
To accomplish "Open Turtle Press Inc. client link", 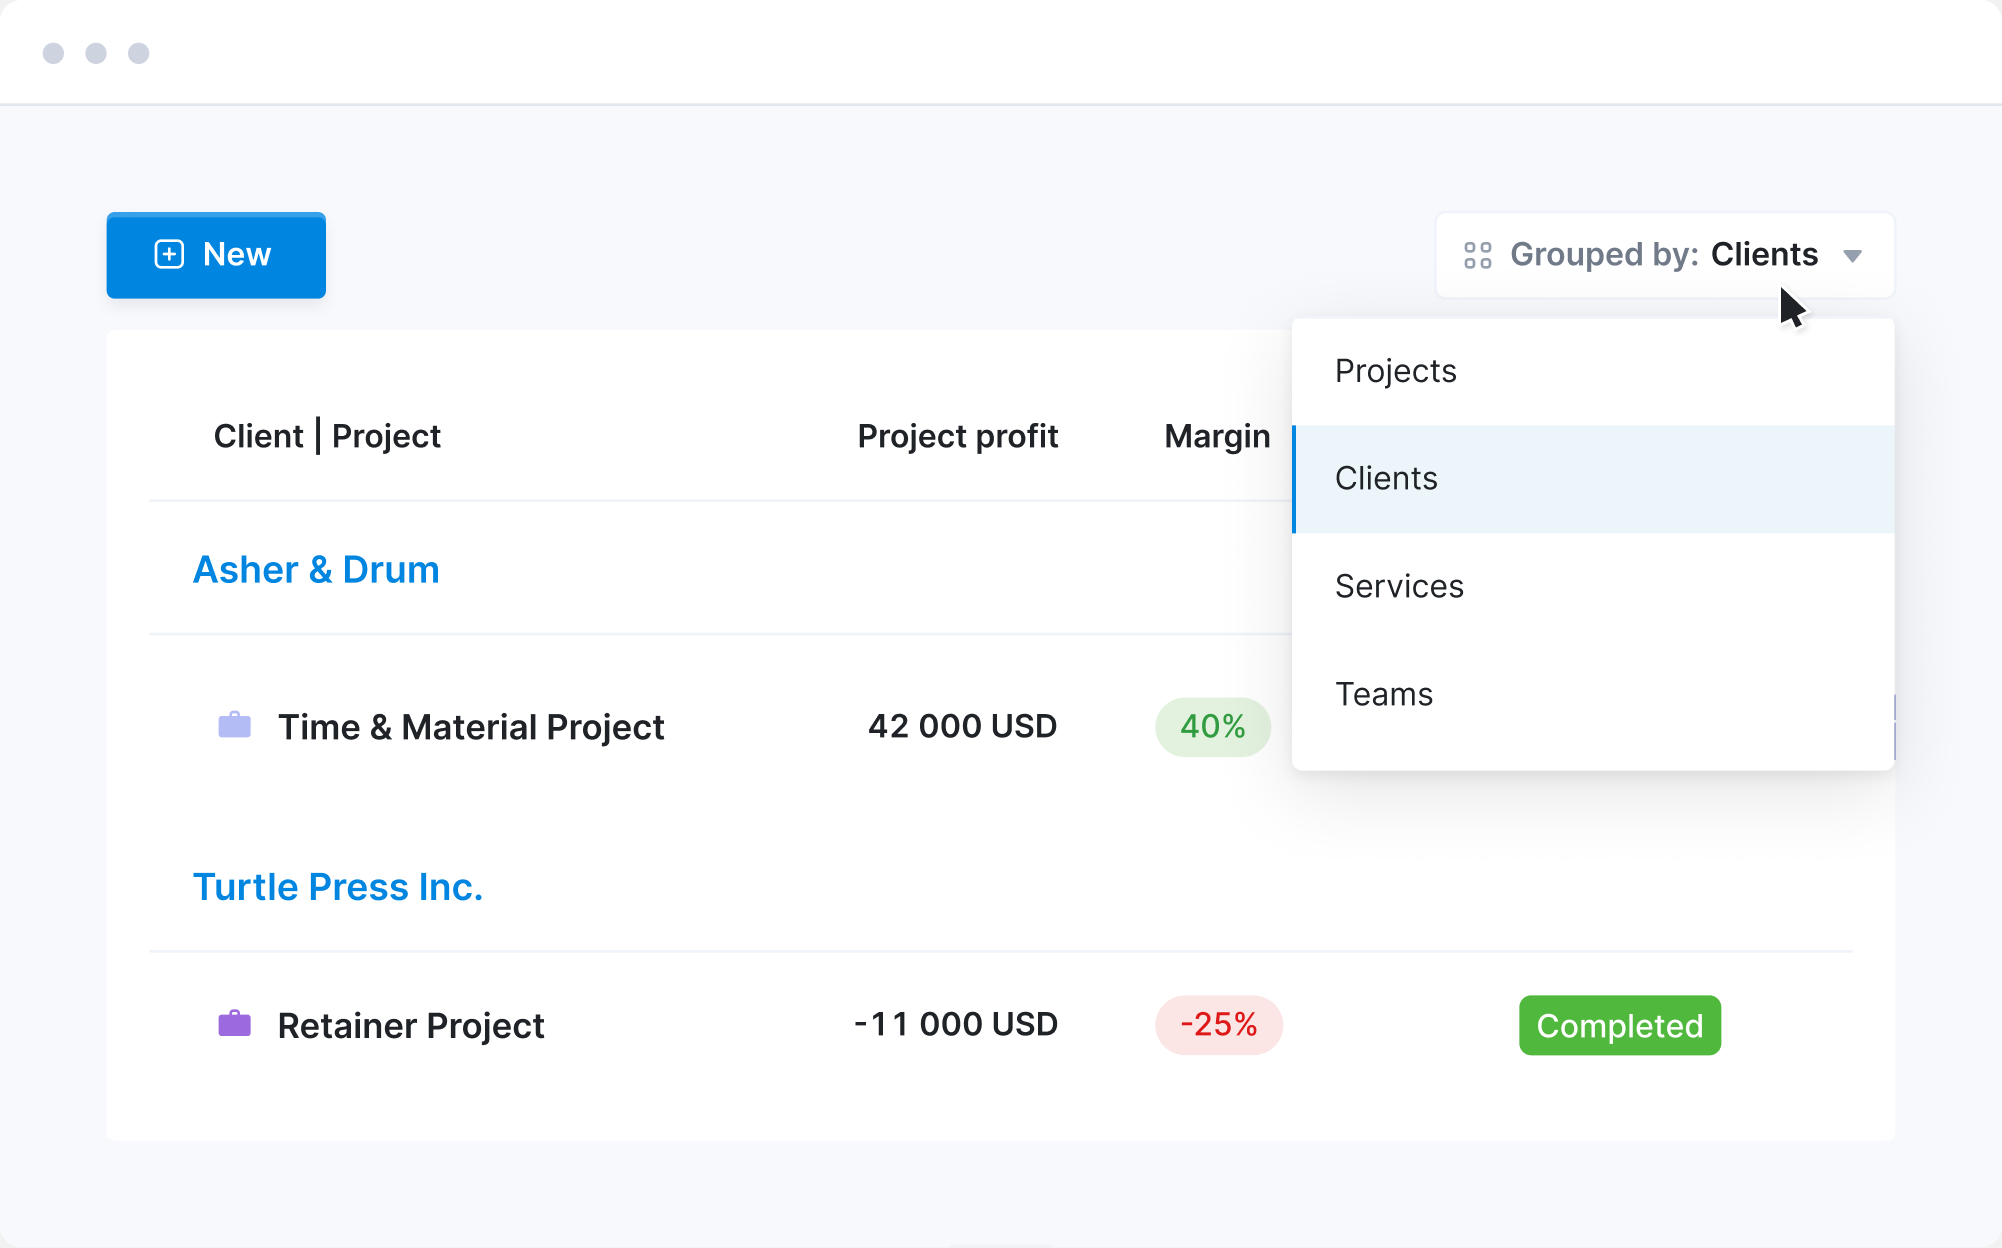I will coord(337,887).
